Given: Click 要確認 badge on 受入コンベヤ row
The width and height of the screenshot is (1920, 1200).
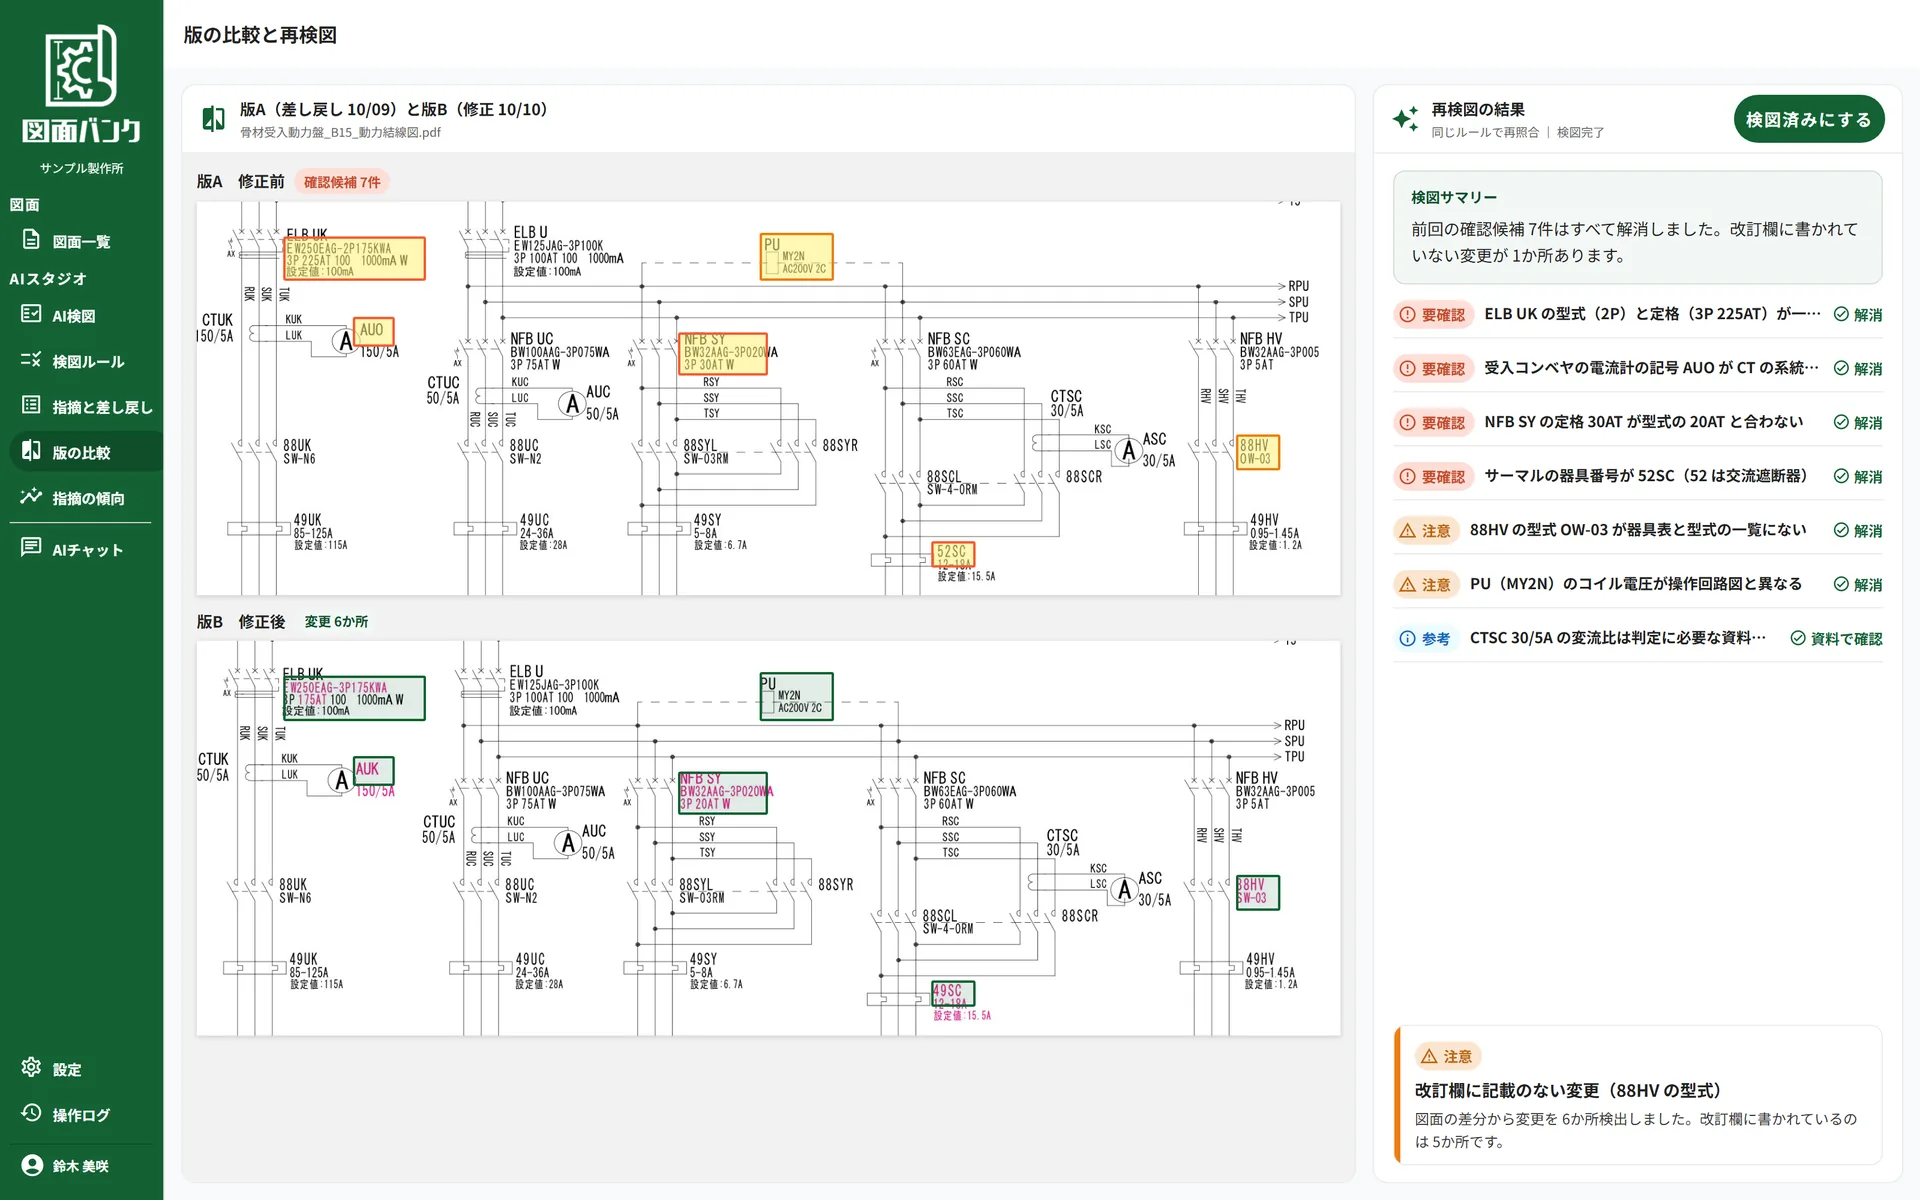Looking at the screenshot, I should point(1433,368).
